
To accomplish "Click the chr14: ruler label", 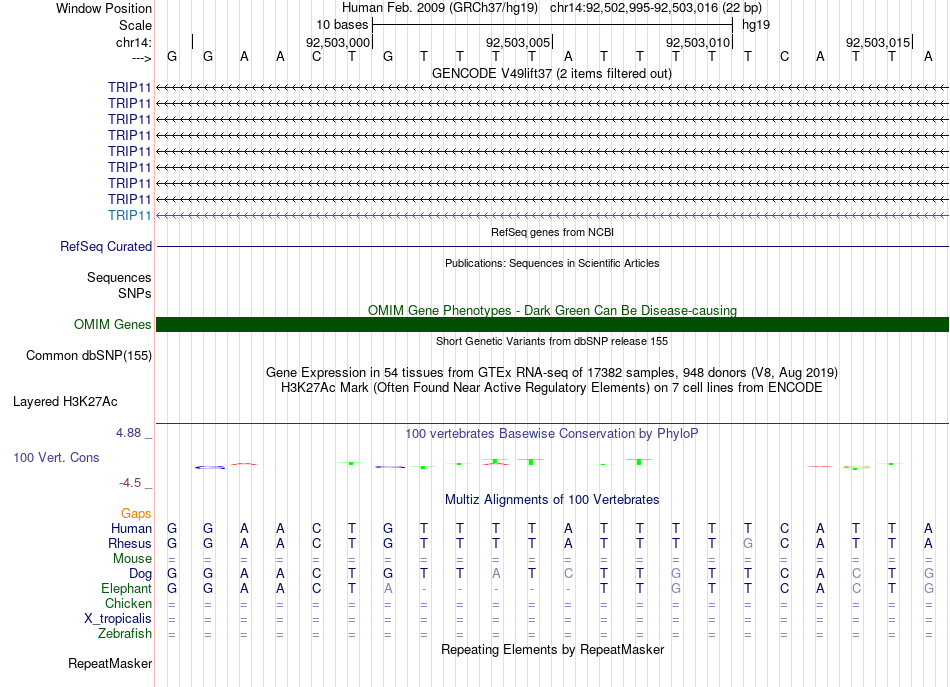I will tap(133, 42).
